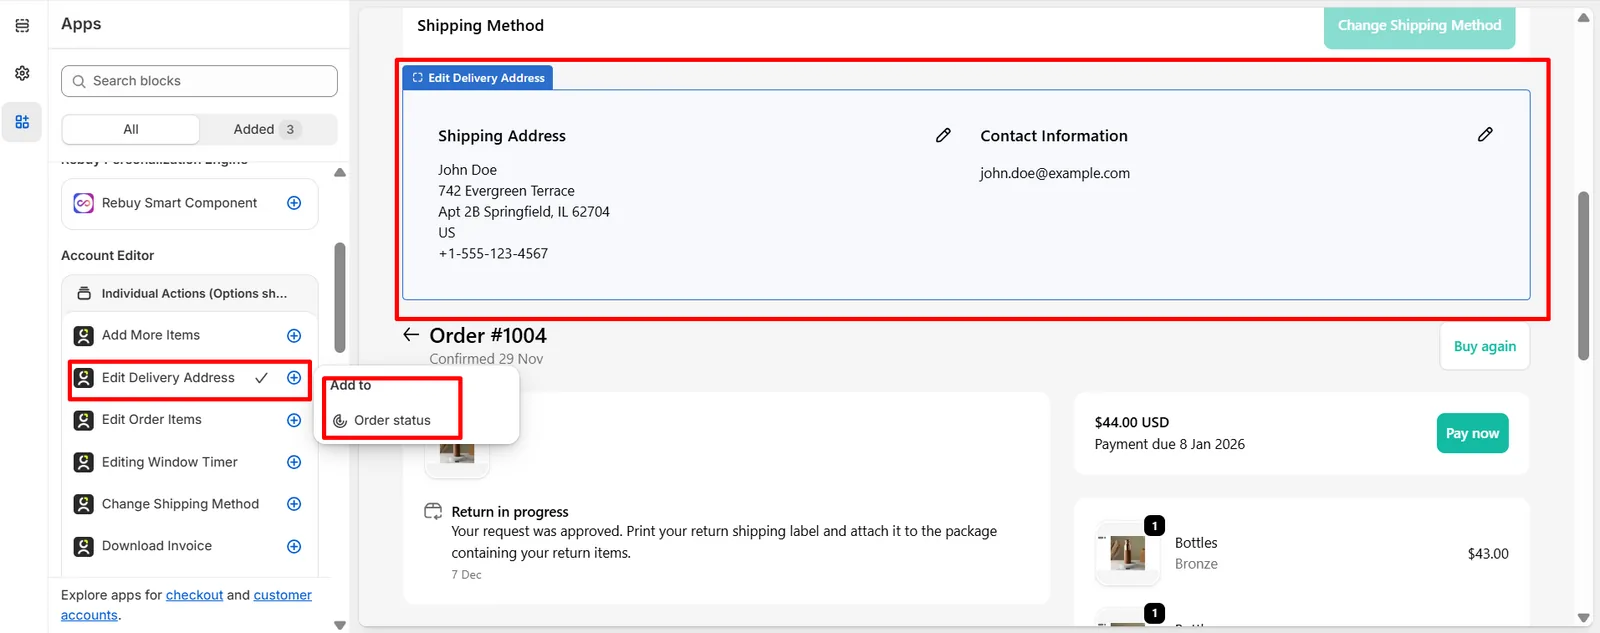Edit the Shipping Address with pencil icon
The height and width of the screenshot is (633, 1600).
pyautogui.click(x=943, y=135)
